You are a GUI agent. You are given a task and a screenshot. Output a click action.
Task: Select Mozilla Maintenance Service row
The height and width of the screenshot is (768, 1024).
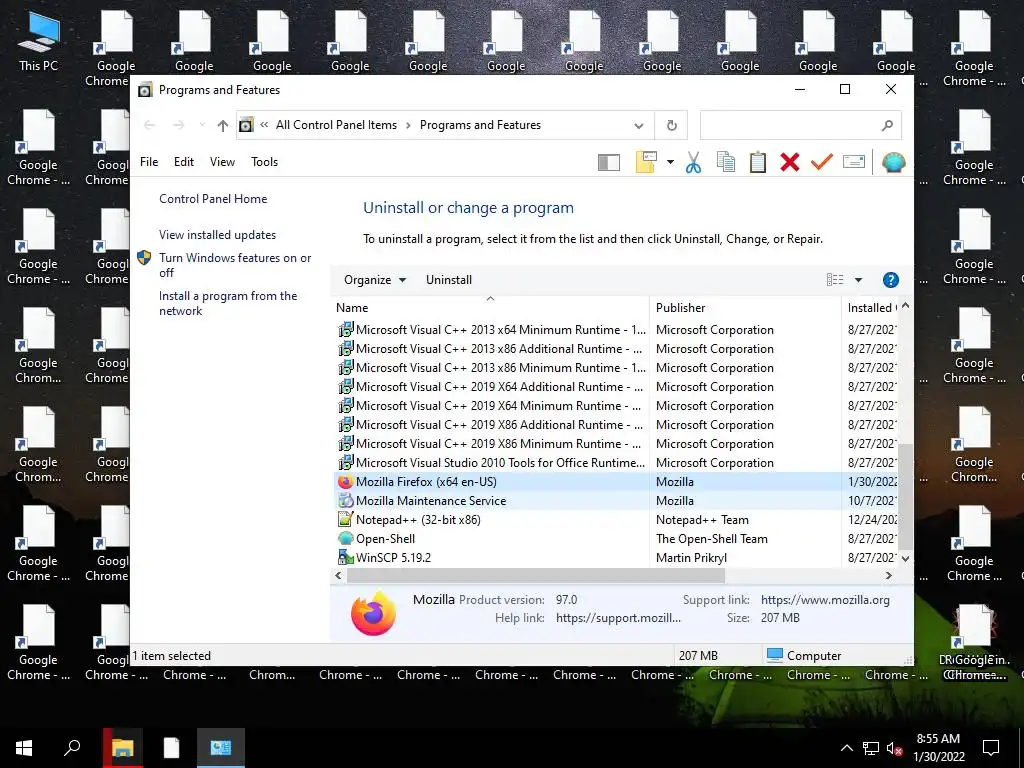tap(616, 501)
